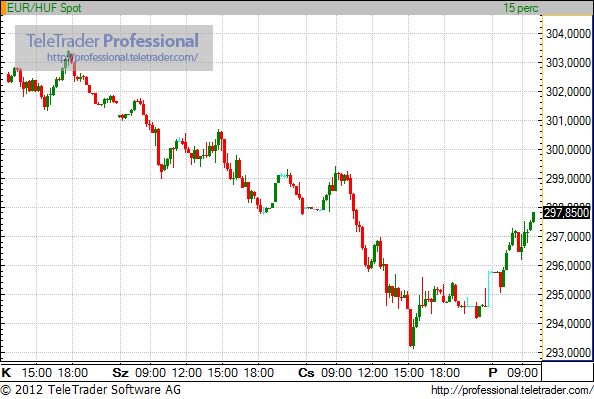Click the 303,0000 price axis label
This screenshot has width=594, height=399.
[568, 63]
